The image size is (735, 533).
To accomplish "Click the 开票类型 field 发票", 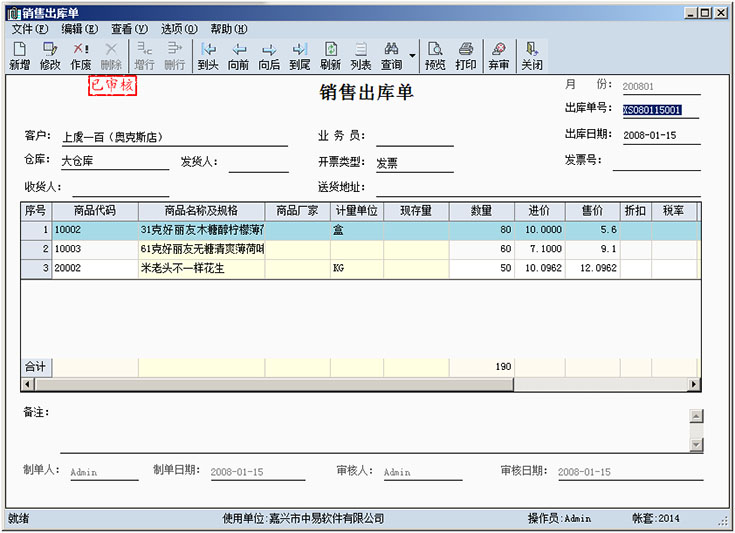I will [414, 163].
